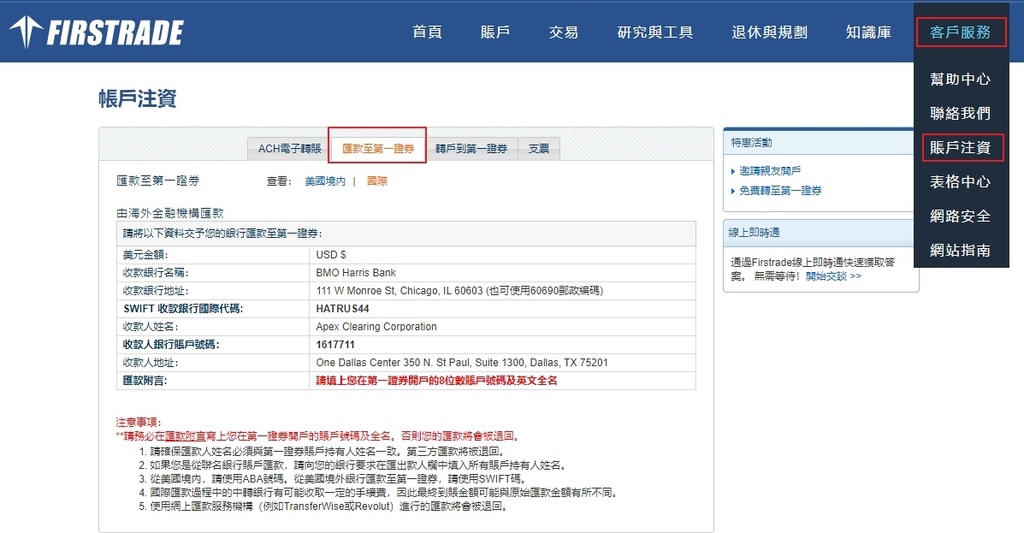The image size is (1024, 533).
Task: Click the recipient Apex Clearing Corporation
Action: [x=376, y=327]
